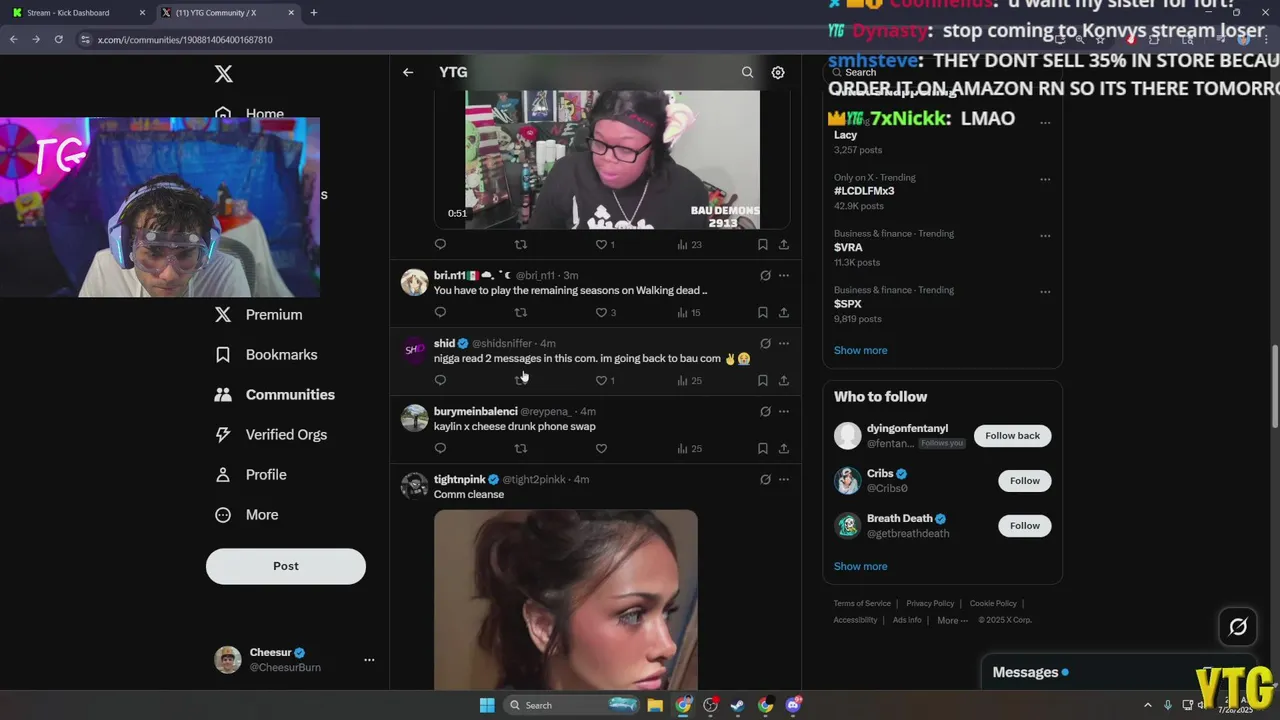This screenshot has width=1280, height=720.
Task: Open Premium in the sidebar
Action: point(259,314)
